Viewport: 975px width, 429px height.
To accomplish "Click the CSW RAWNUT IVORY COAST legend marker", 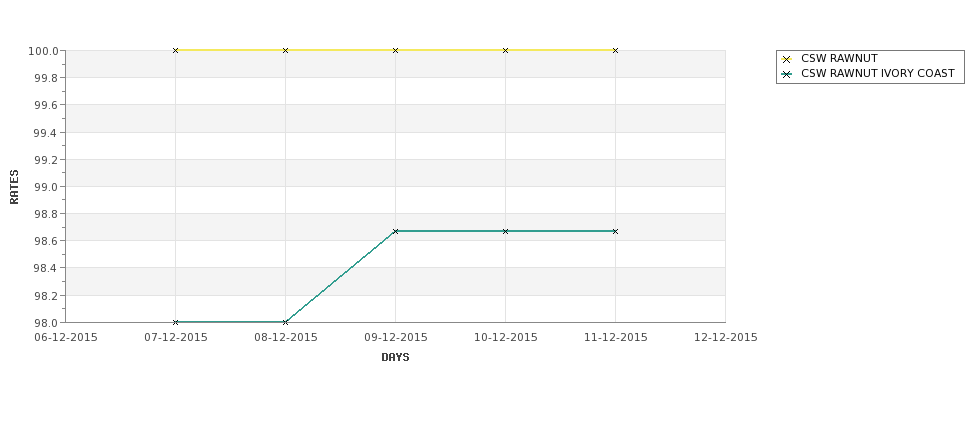I will point(787,74).
